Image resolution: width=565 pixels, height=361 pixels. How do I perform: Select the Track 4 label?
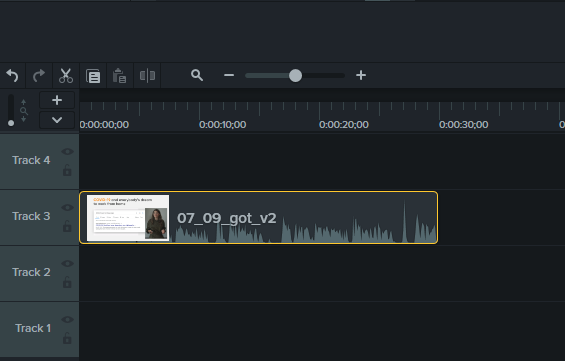tap(31, 160)
